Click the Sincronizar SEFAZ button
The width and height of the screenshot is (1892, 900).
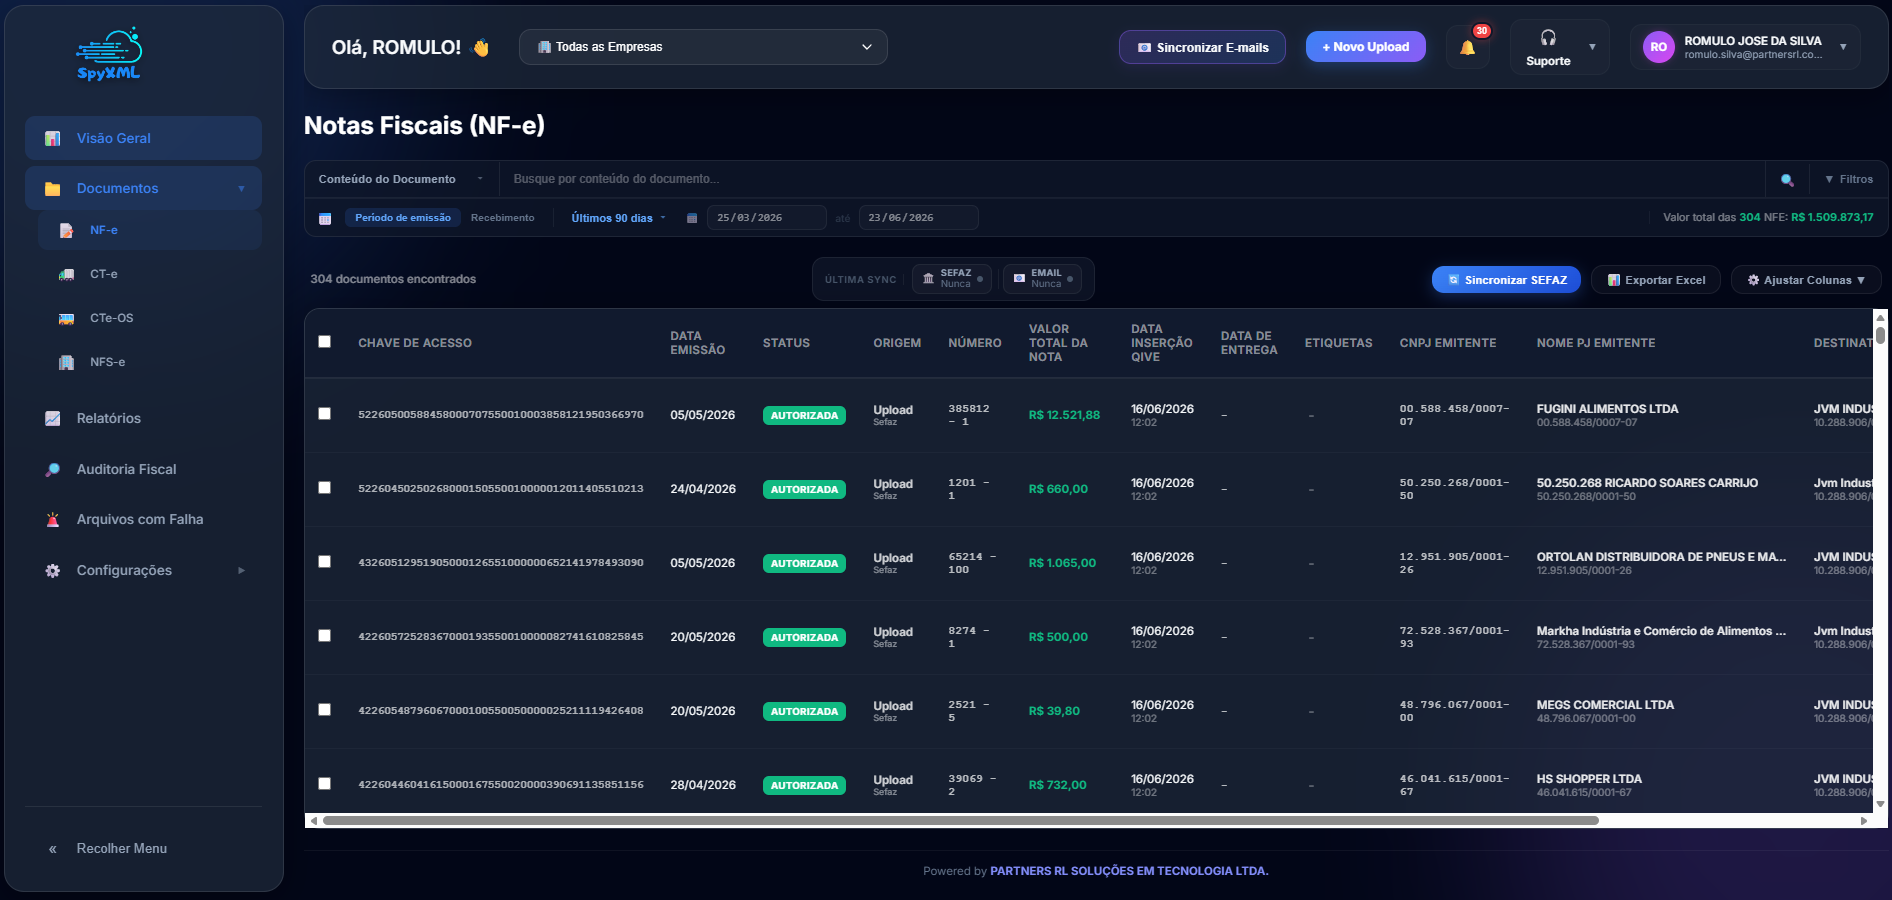pyautogui.click(x=1506, y=280)
